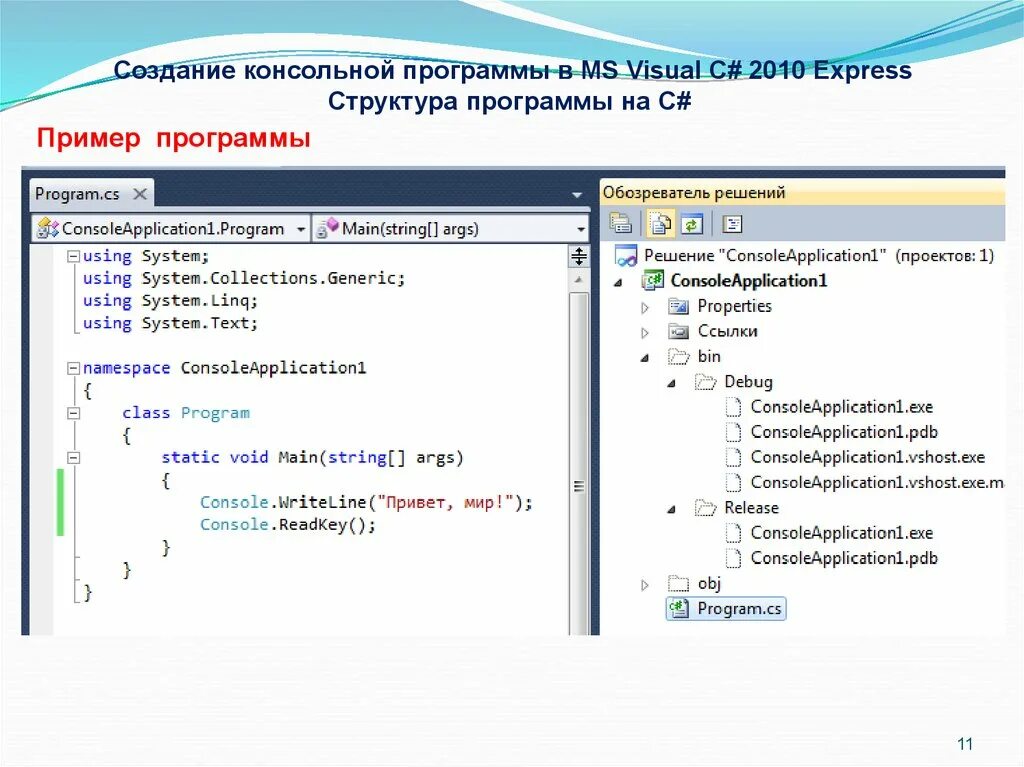Click file icon of Release ConsoleApplication1.pdb

point(733,558)
